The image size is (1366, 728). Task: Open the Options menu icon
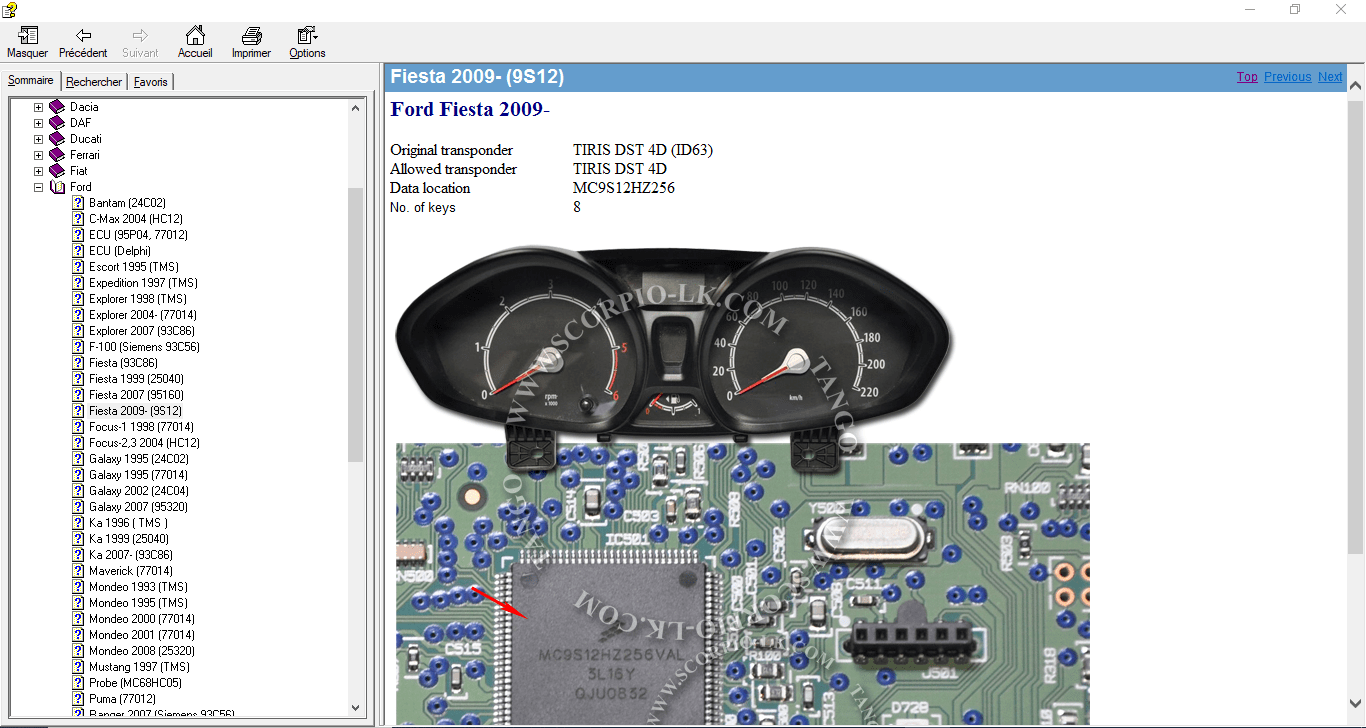pyautogui.click(x=306, y=42)
